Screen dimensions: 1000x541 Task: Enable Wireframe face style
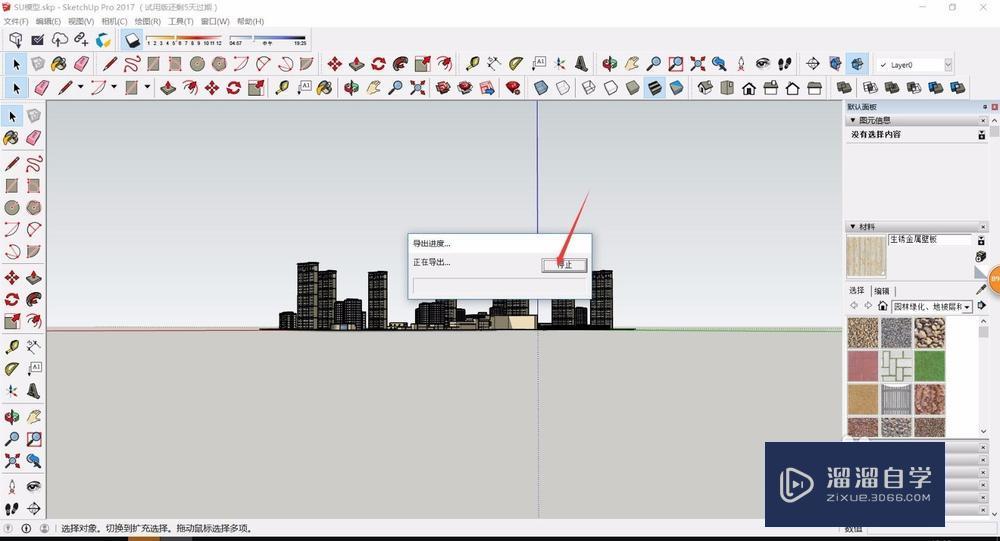tap(589, 87)
